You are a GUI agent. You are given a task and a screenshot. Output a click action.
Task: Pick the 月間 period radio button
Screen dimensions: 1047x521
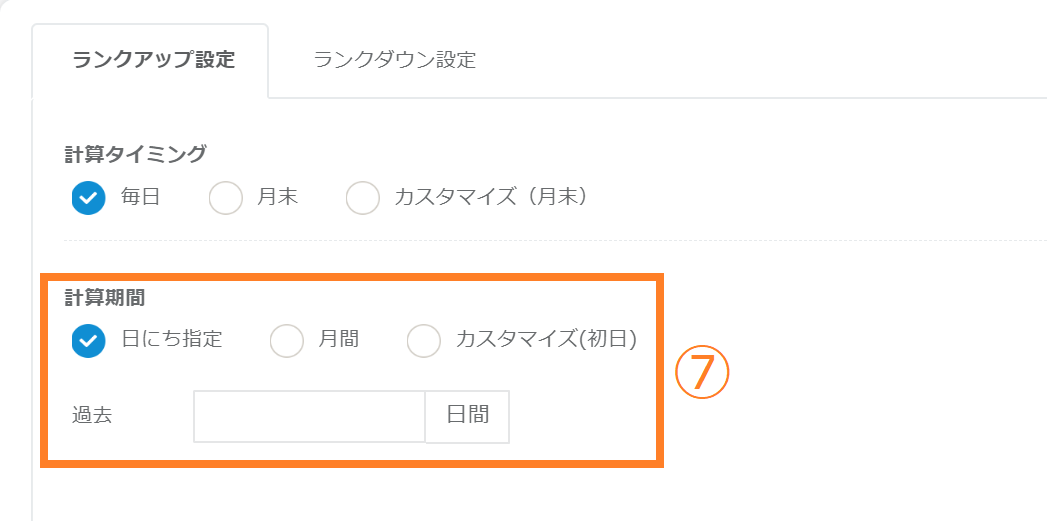(x=287, y=340)
